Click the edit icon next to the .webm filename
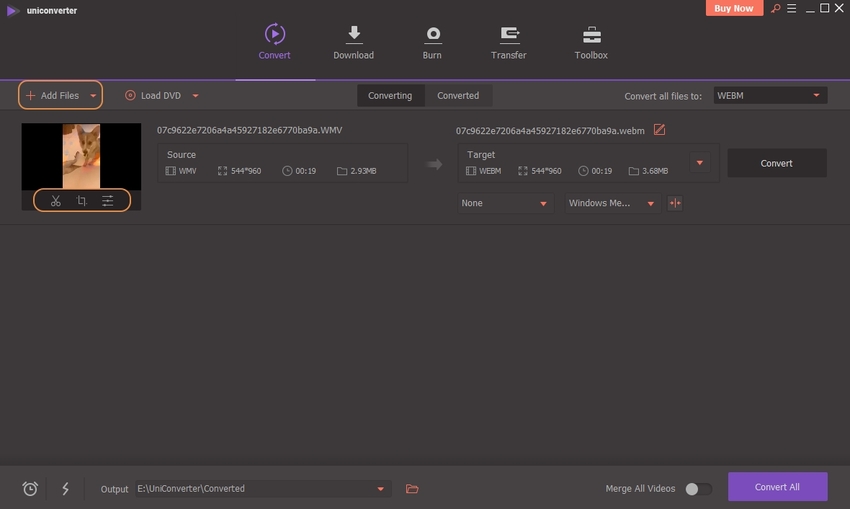This screenshot has height=509, width=850. [x=659, y=130]
